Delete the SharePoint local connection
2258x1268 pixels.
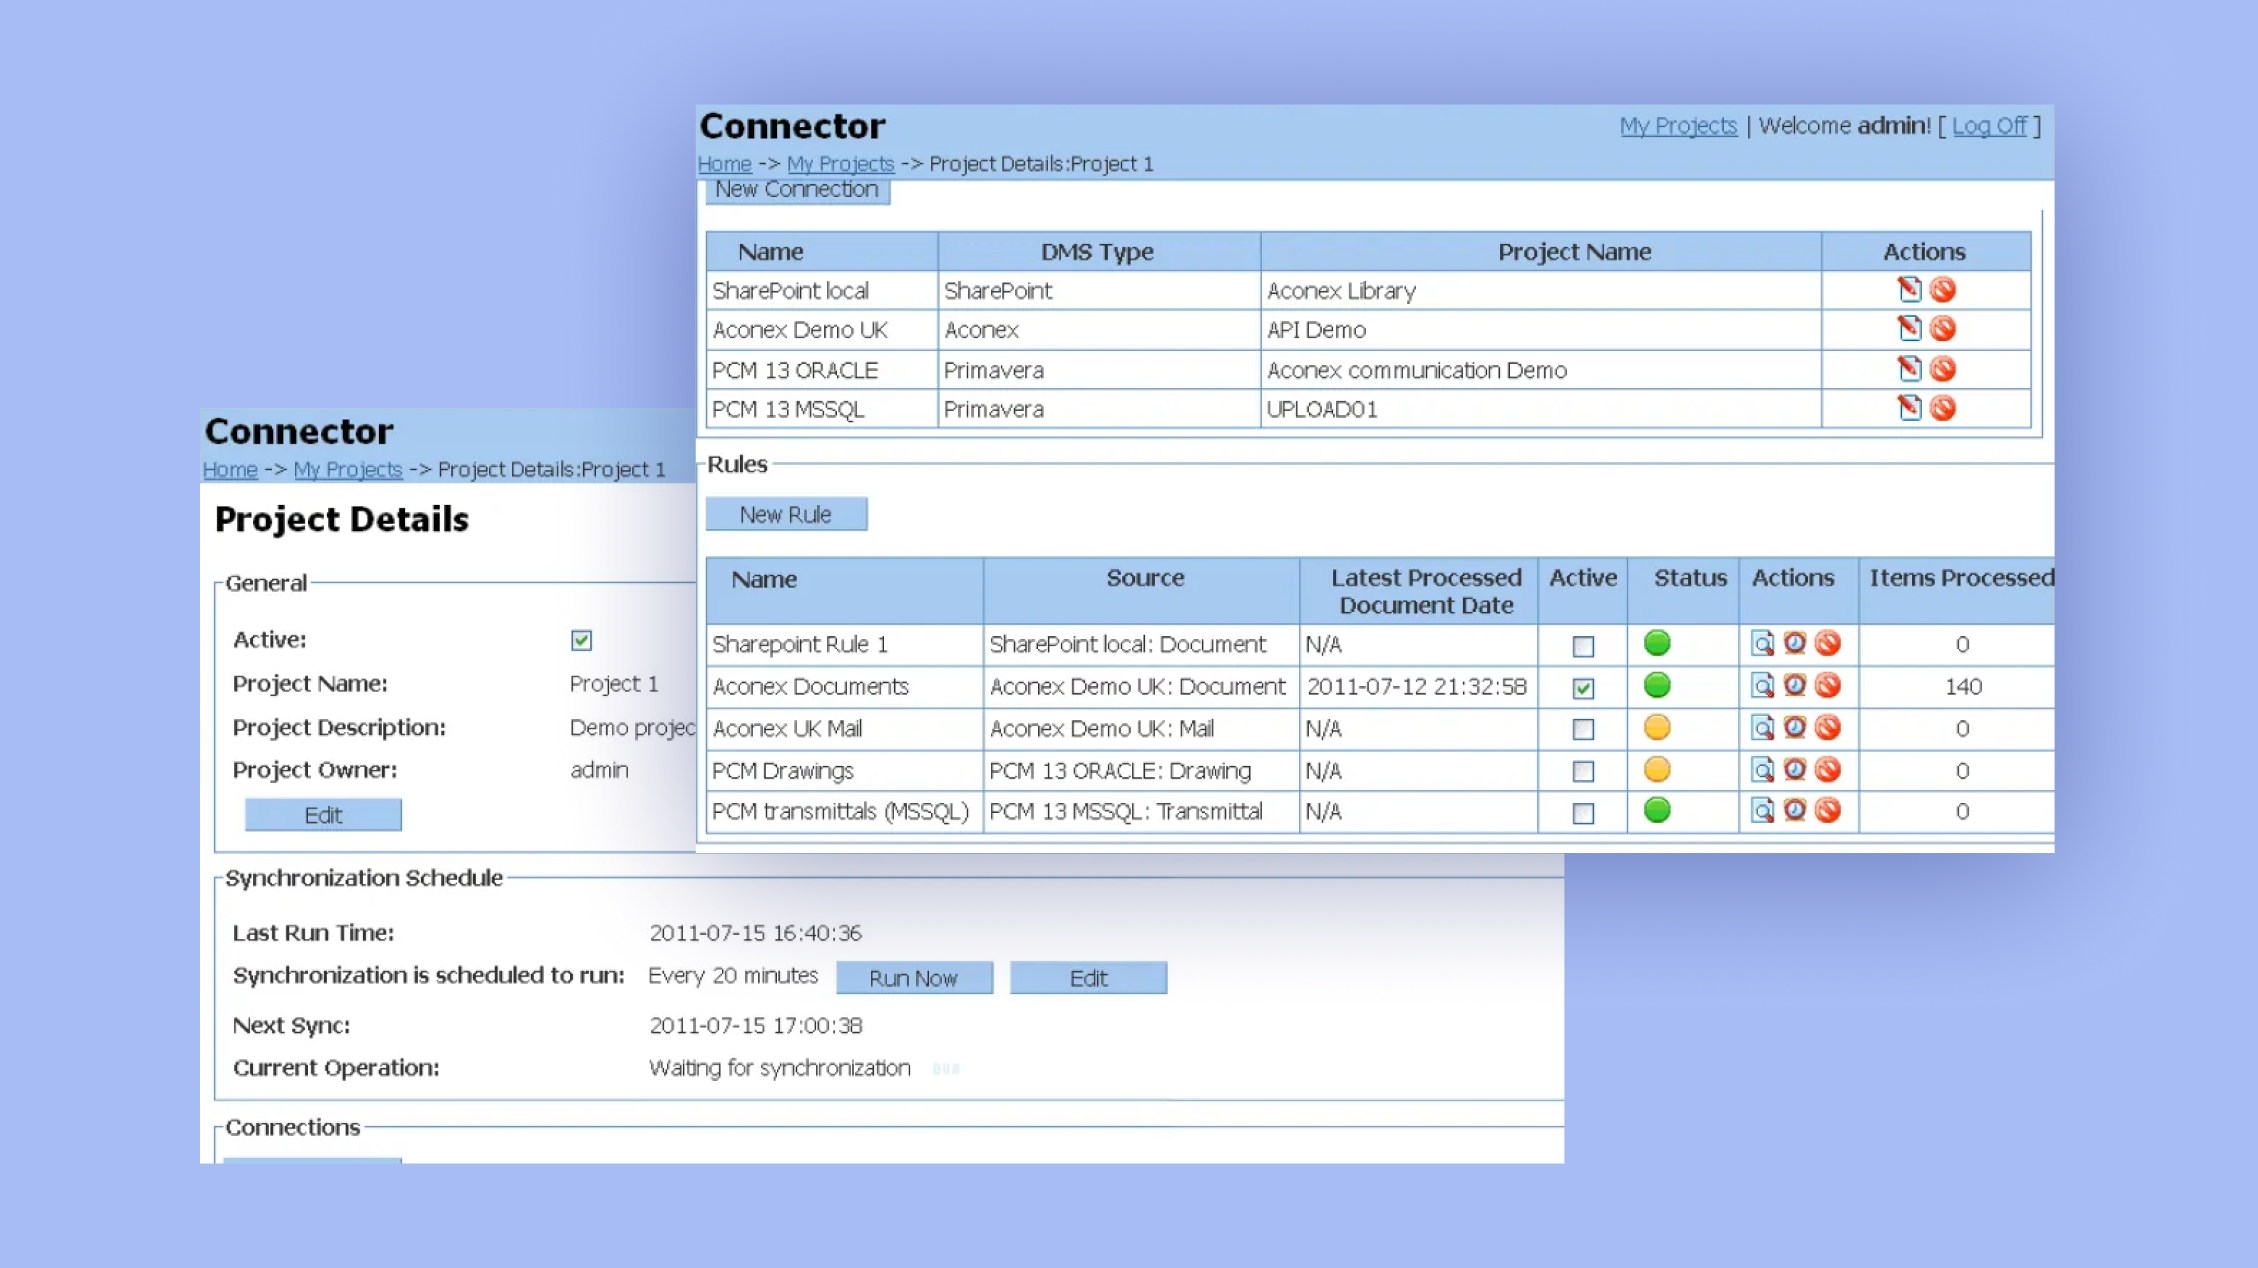coord(1942,290)
